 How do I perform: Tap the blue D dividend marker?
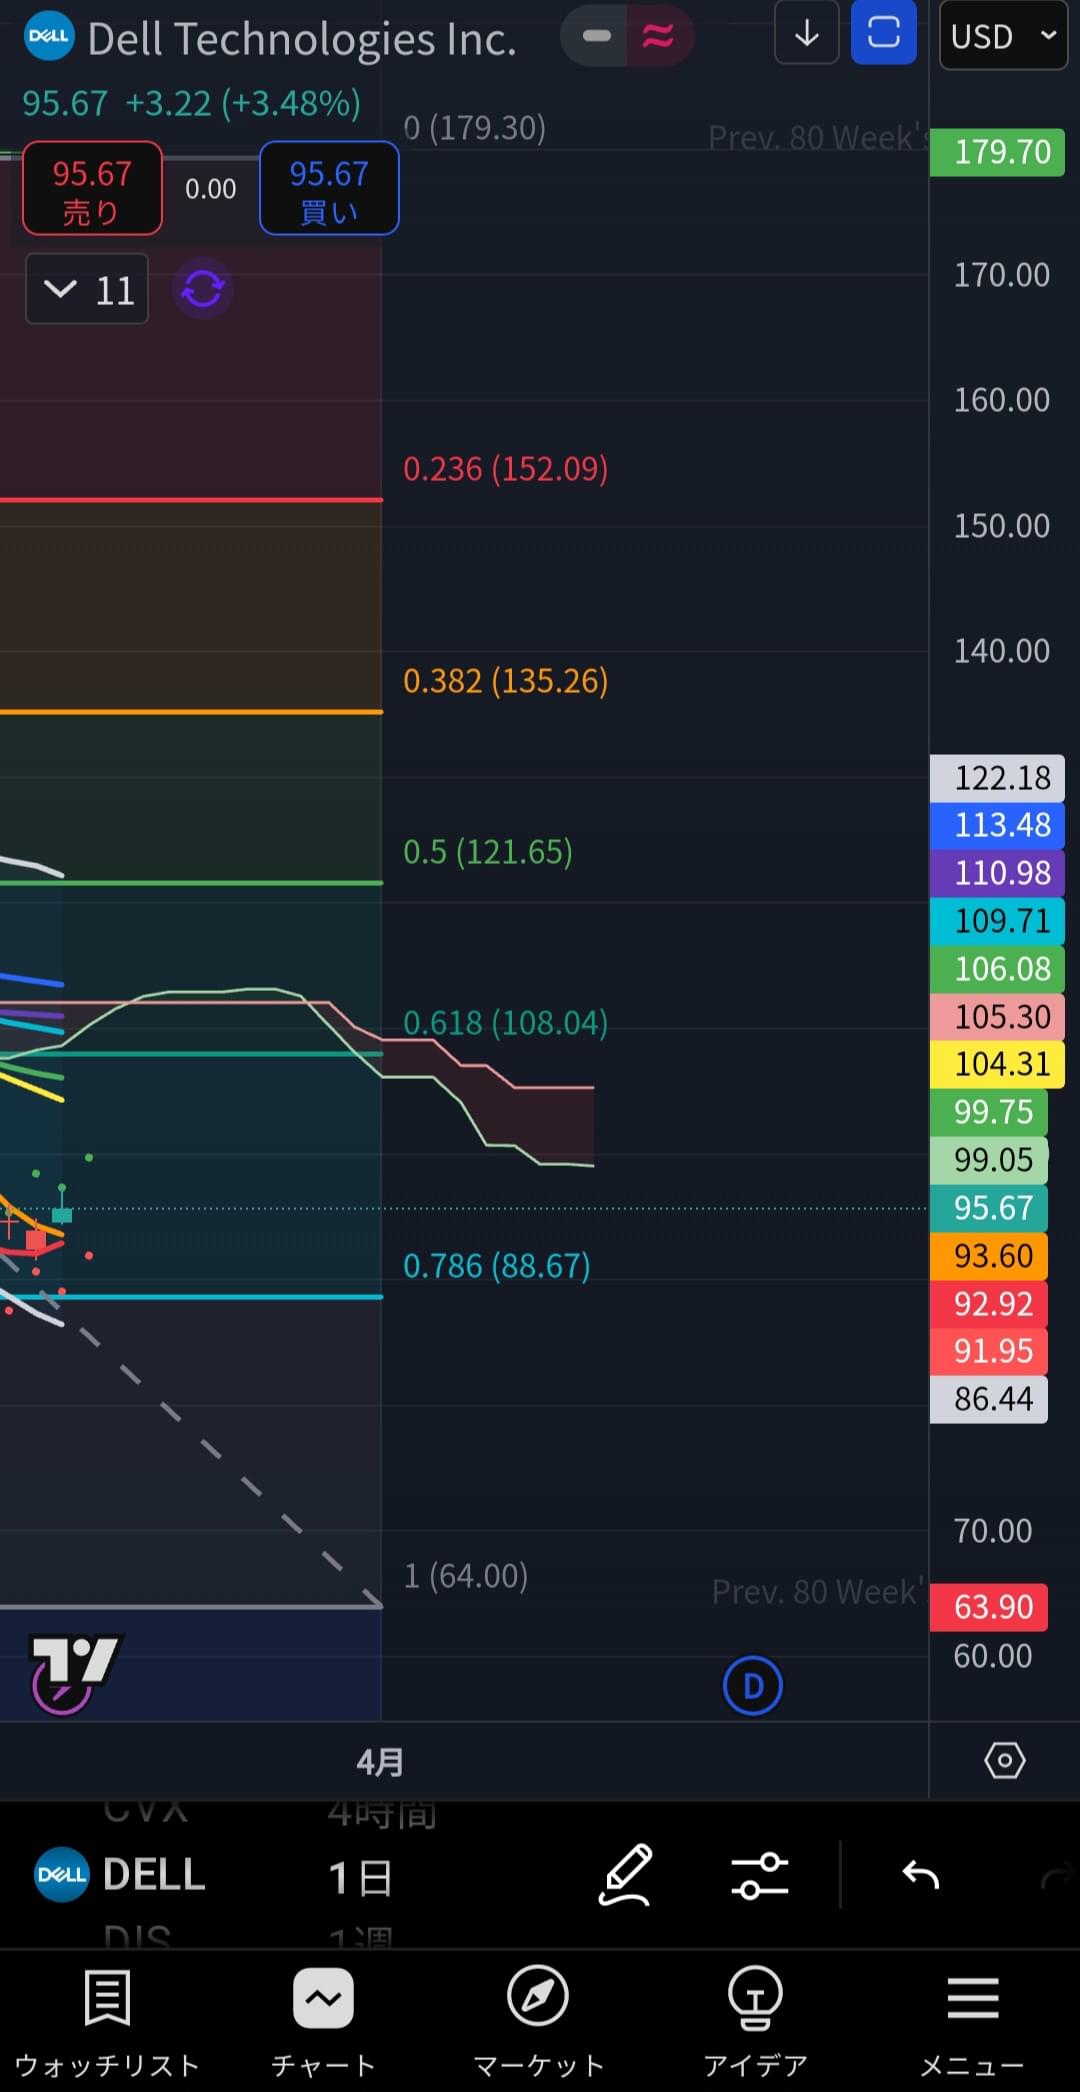[x=753, y=1686]
